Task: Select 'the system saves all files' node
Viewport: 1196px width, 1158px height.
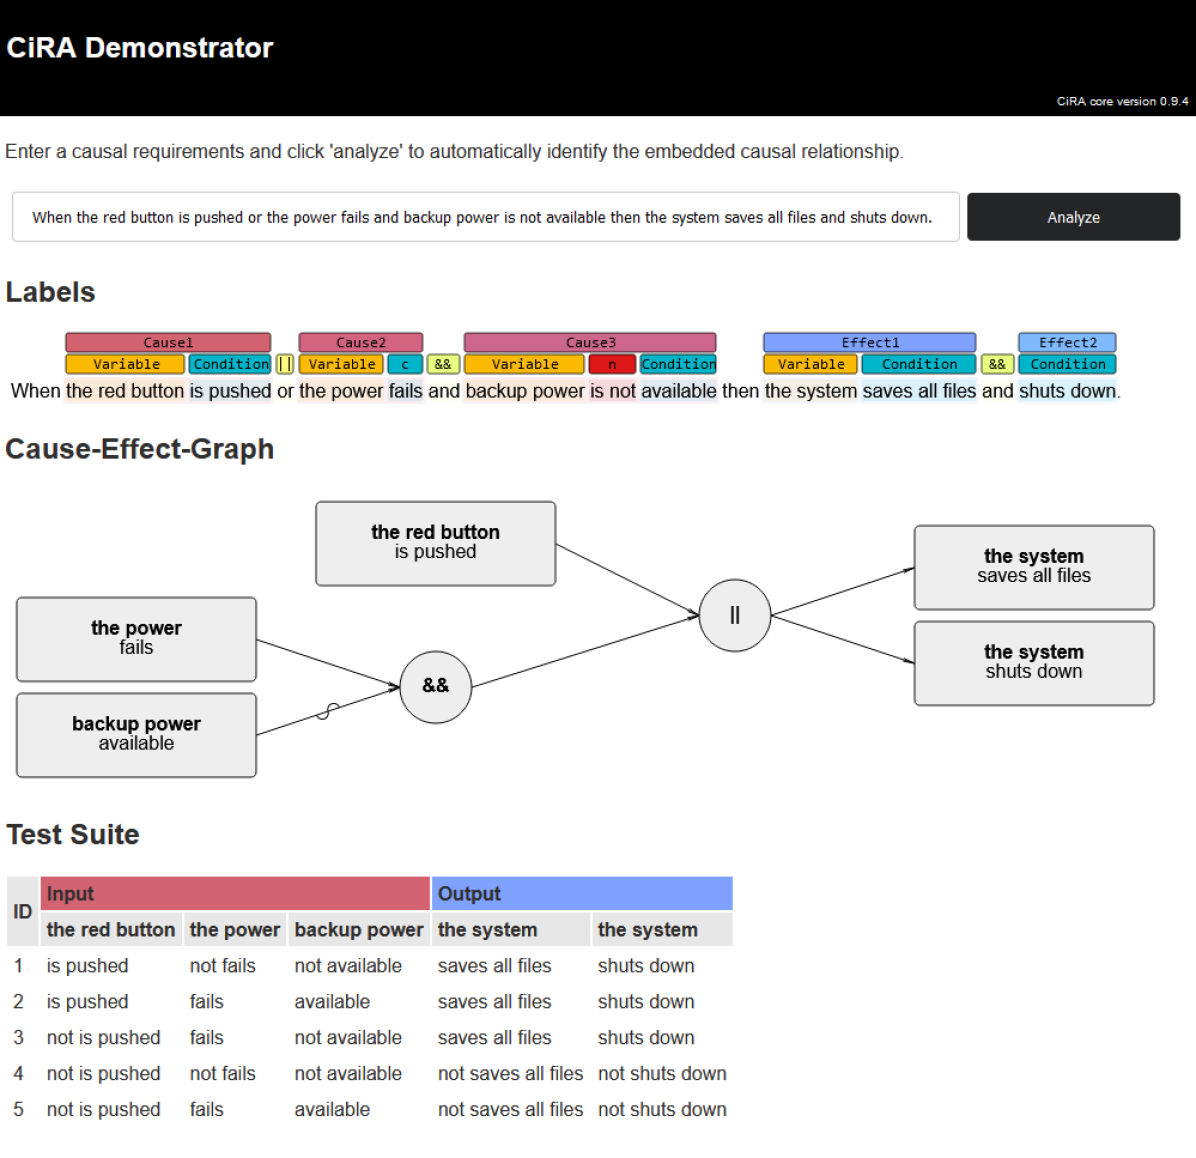Action: [x=1034, y=567]
